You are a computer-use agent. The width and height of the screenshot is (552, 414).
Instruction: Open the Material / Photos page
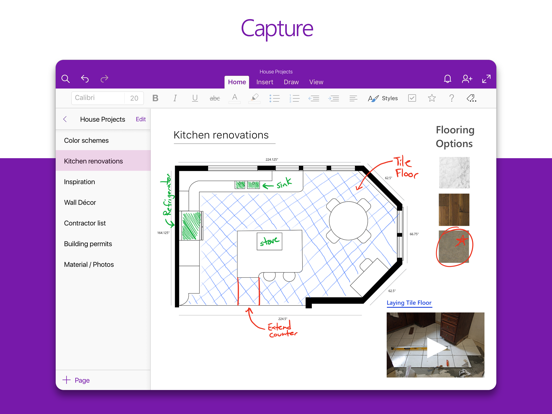point(103,264)
